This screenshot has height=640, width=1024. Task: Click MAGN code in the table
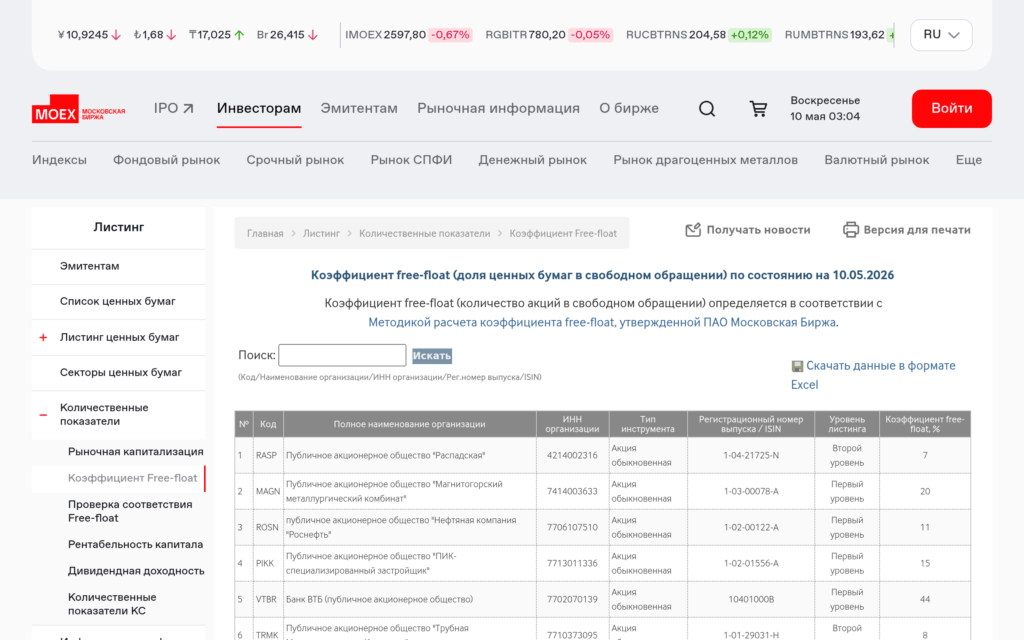click(268, 491)
